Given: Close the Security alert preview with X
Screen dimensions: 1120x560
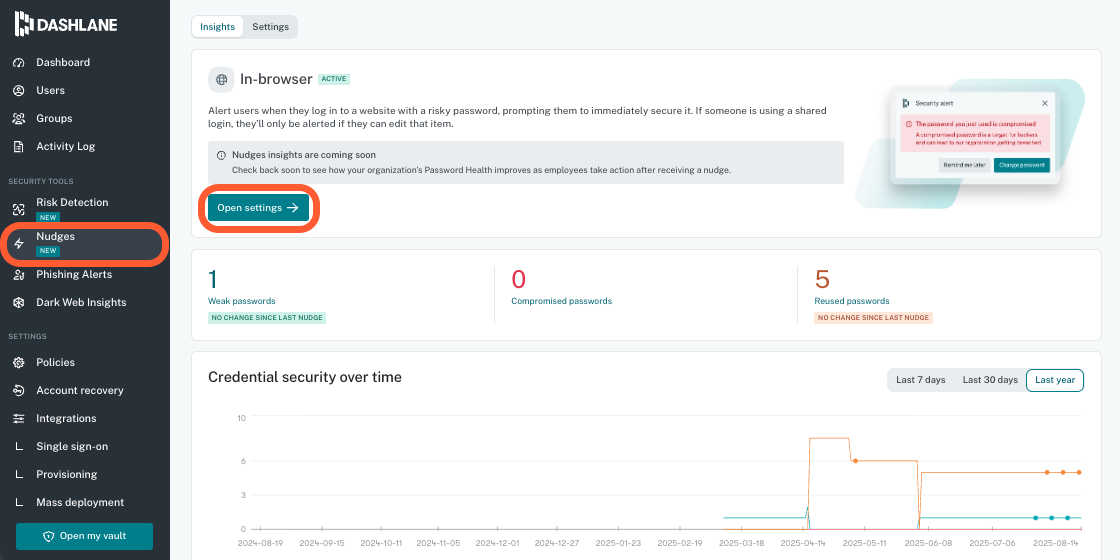Looking at the screenshot, I should 1045,104.
